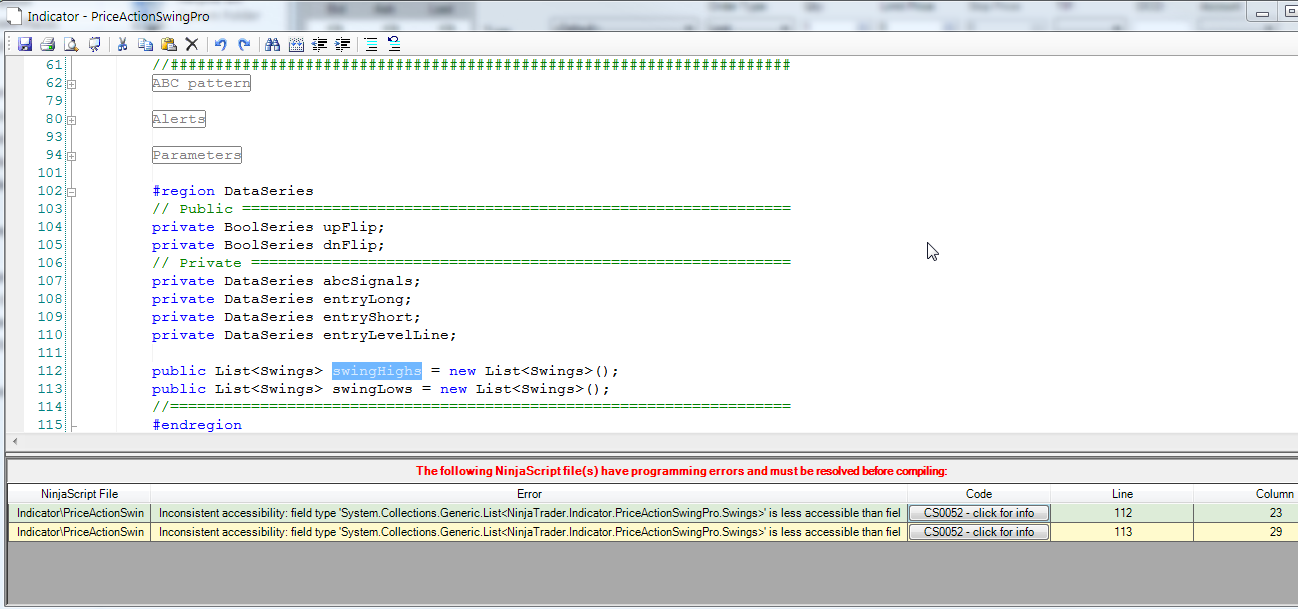Select the second error row's message text
1298x609 pixels.
tap(529, 532)
